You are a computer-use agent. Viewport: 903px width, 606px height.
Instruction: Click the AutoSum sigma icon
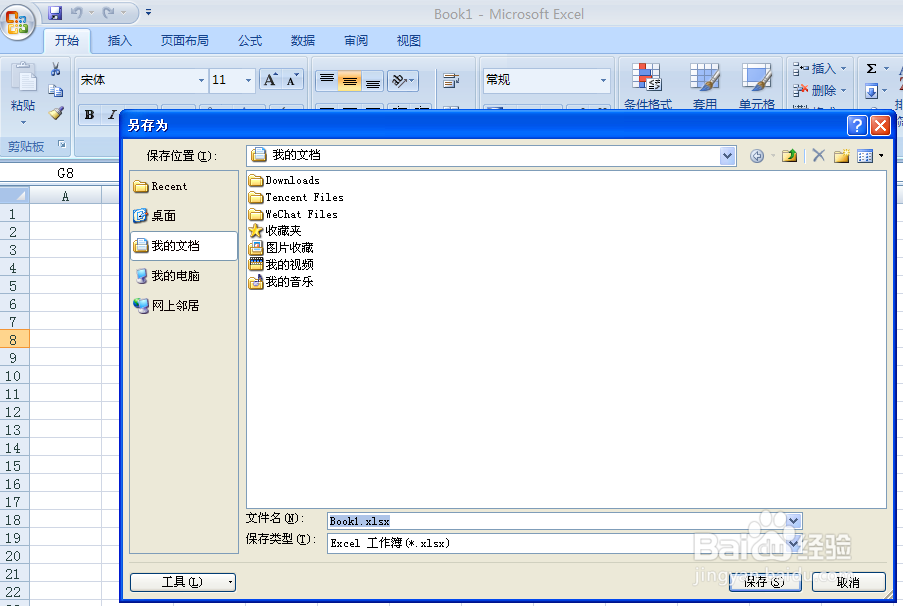[872, 69]
